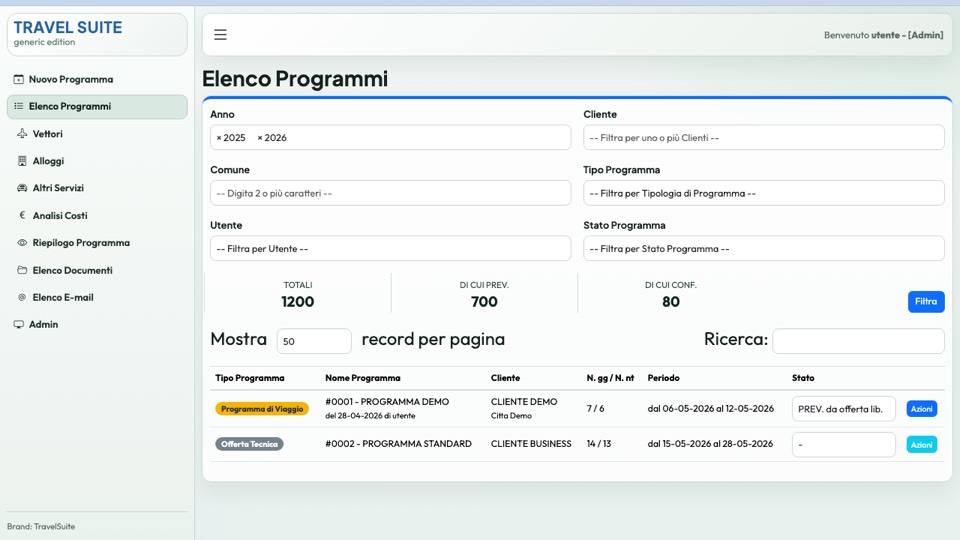The width and height of the screenshot is (960, 540).
Task: Open the Admin menu item
Action: pyautogui.click(x=97, y=324)
